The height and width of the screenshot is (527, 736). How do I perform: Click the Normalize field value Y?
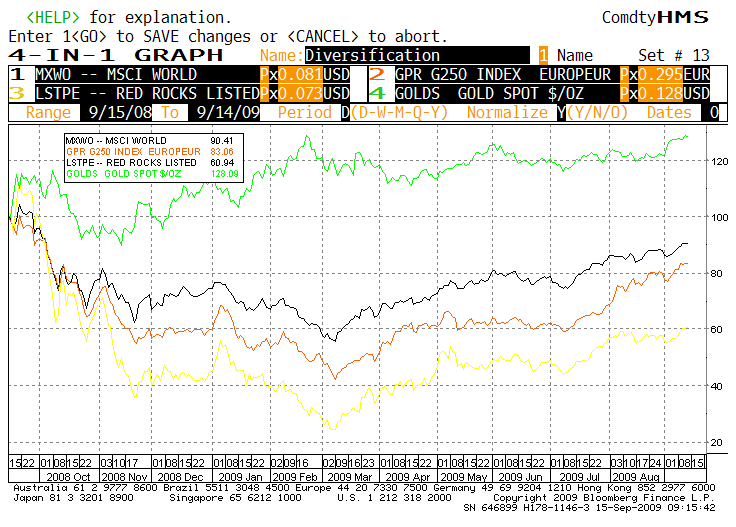561,113
